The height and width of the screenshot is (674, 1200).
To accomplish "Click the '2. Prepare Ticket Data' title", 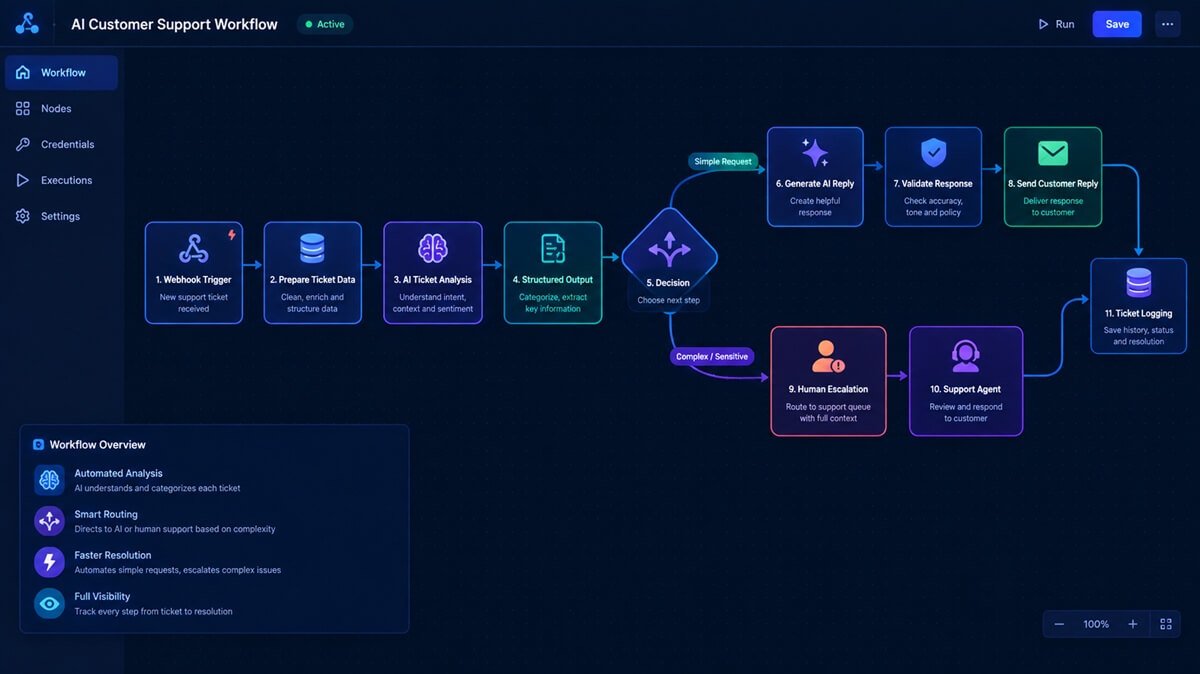I will pos(312,280).
